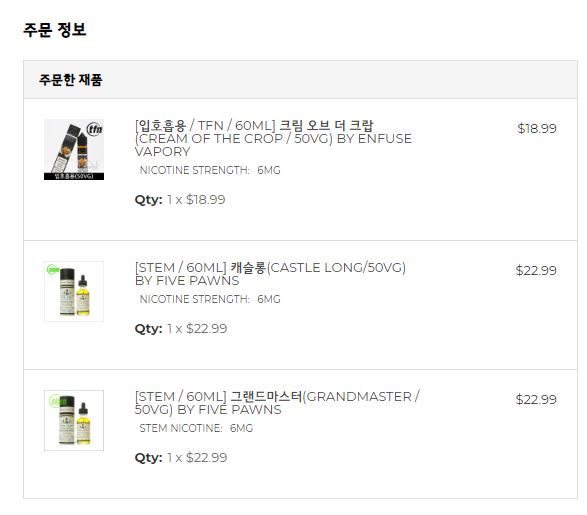This screenshot has width=587, height=515.
Task: Click the green stem badge on Castle Long image
Action: pyautogui.click(x=53, y=269)
